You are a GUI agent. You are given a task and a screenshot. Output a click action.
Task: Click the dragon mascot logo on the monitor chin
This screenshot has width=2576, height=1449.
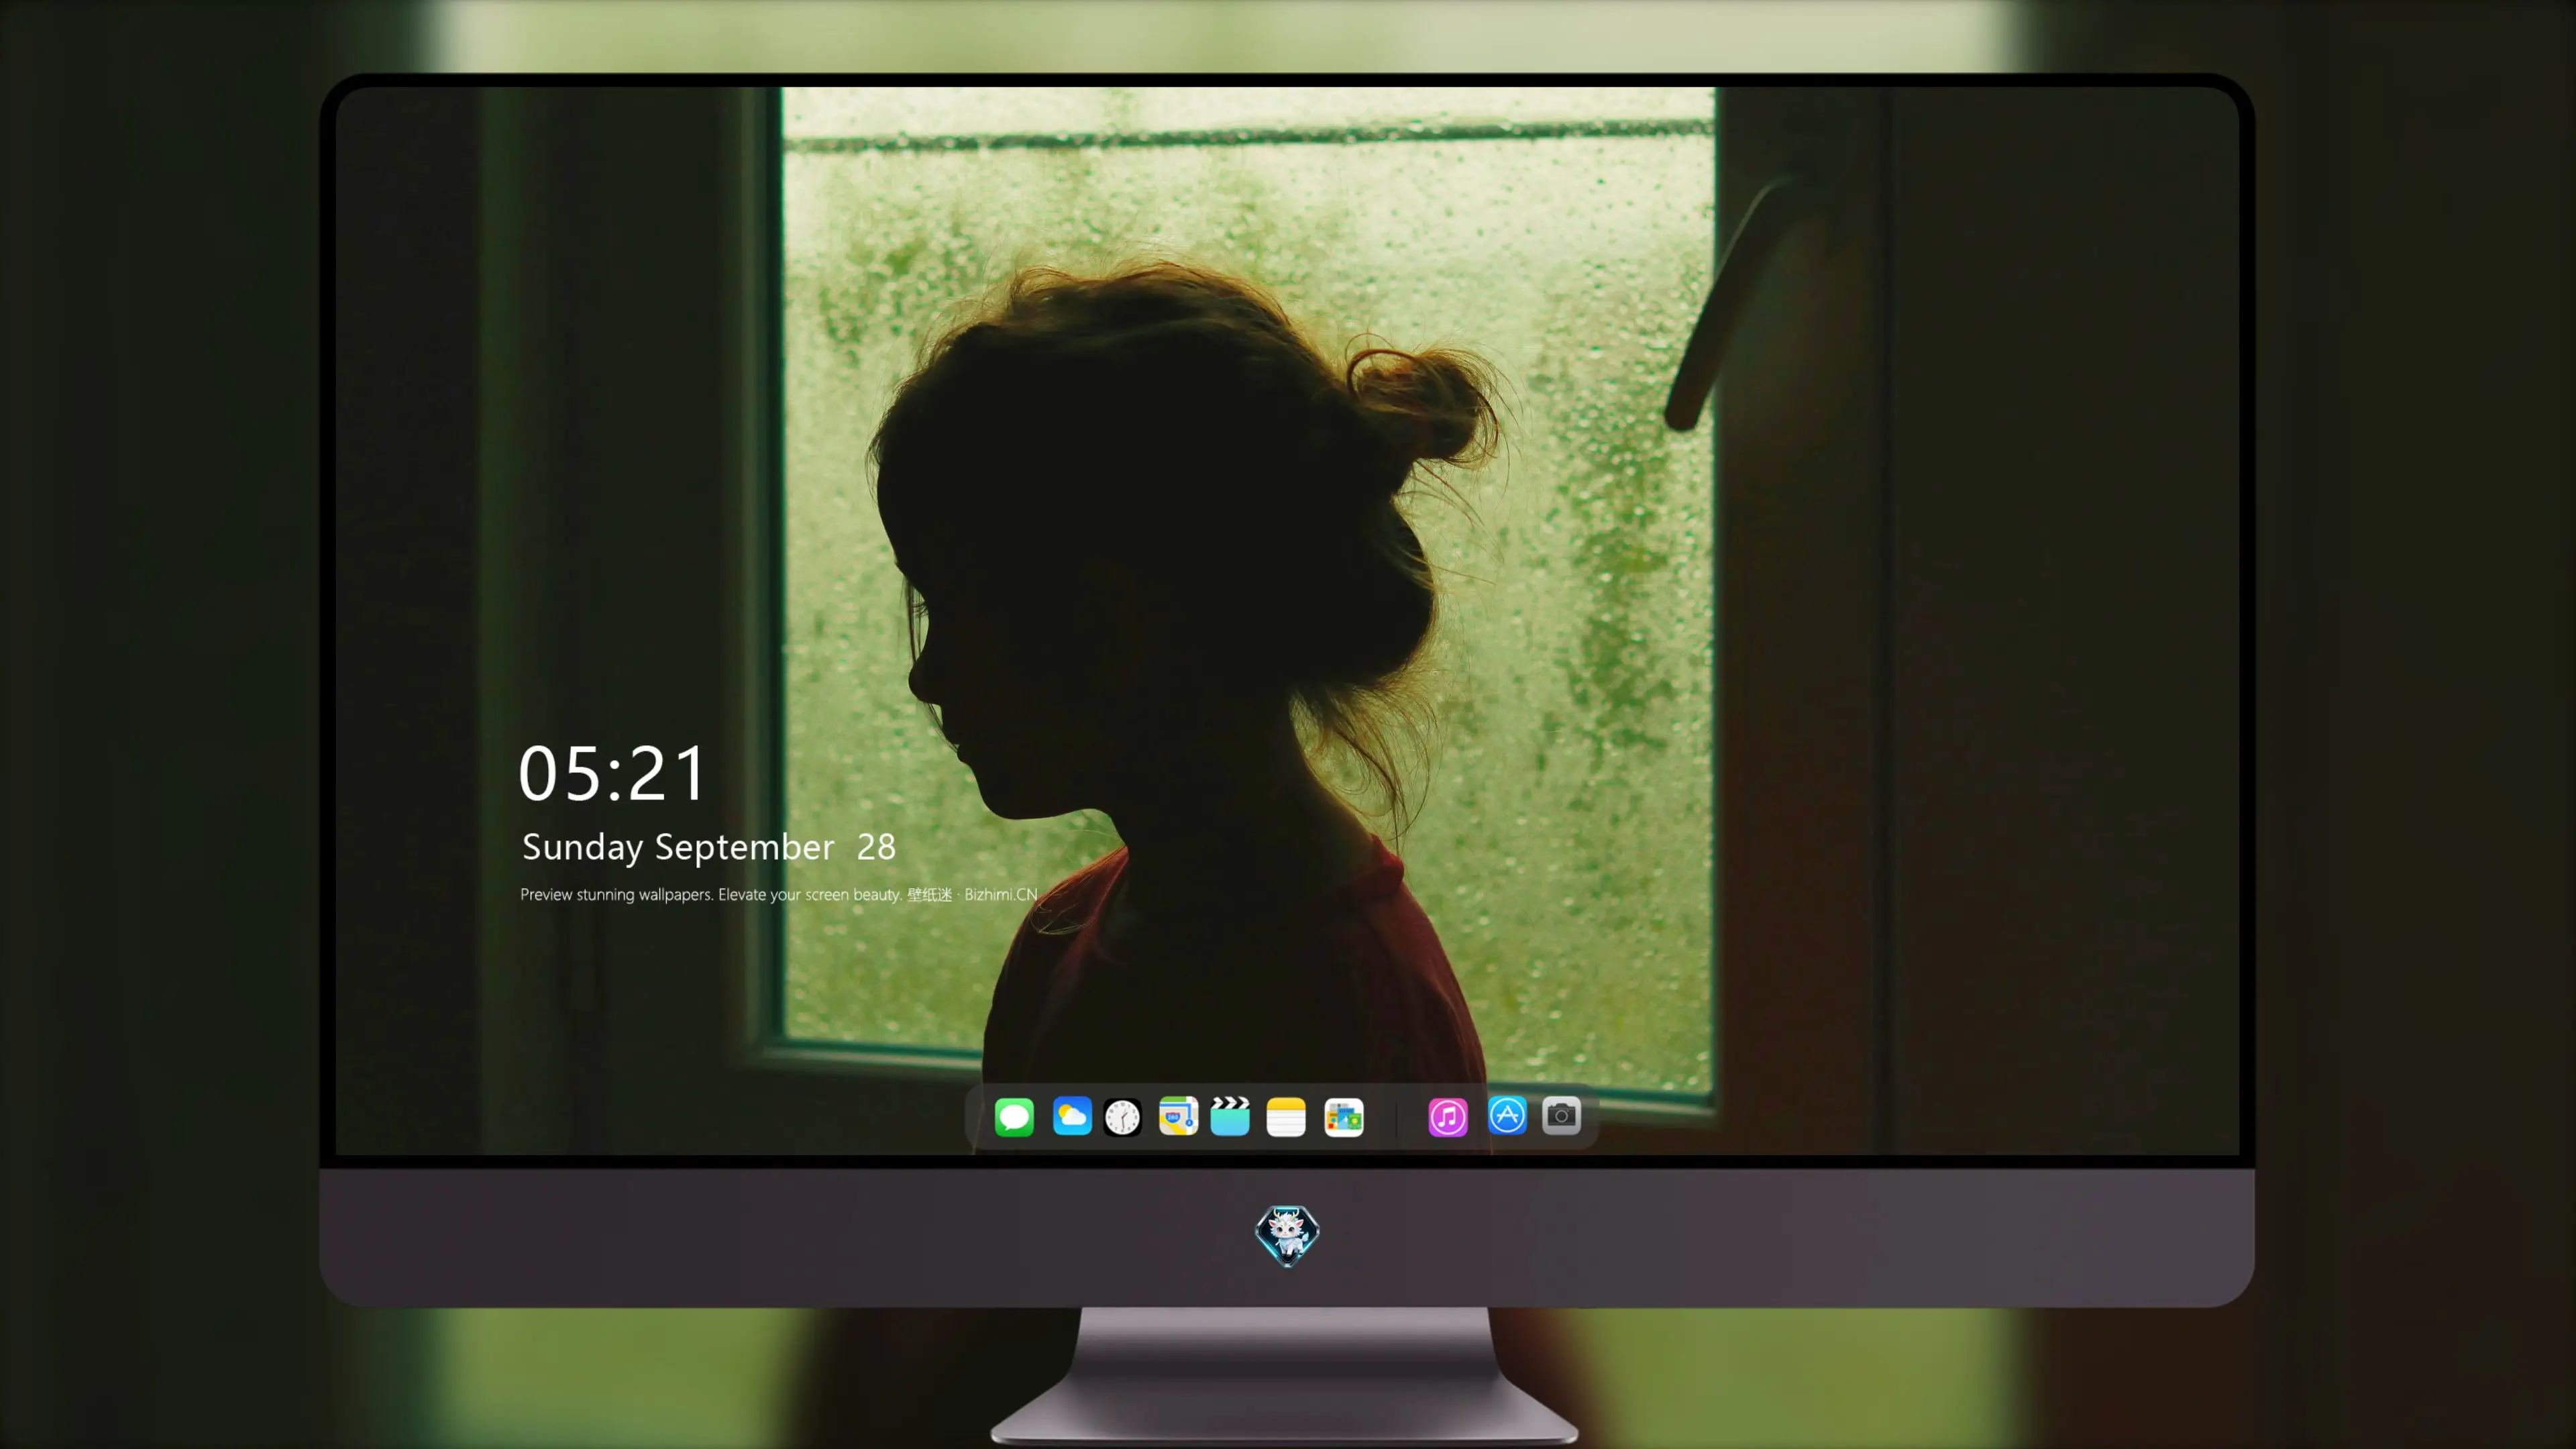point(1287,1236)
